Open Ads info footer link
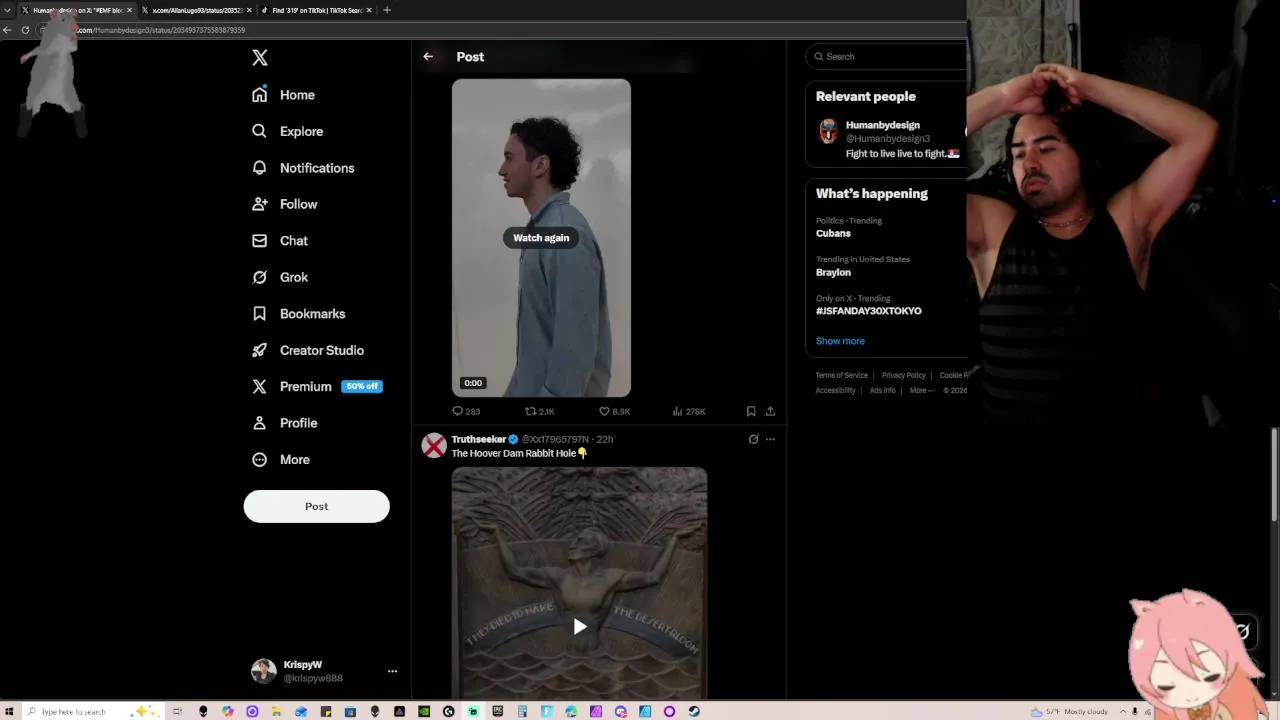This screenshot has width=1280, height=720. [x=882, y=390]
